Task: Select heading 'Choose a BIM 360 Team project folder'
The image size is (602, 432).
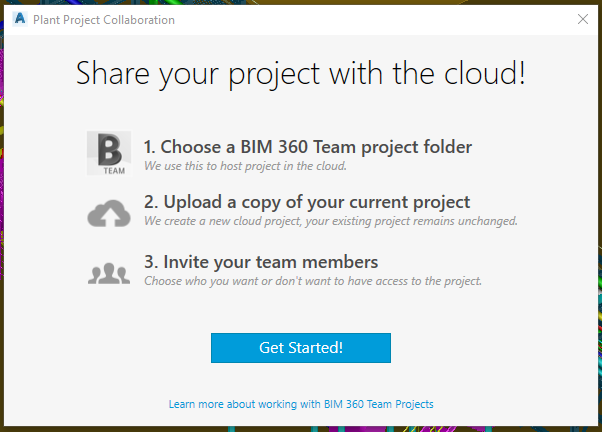Action: pos(308,147)
